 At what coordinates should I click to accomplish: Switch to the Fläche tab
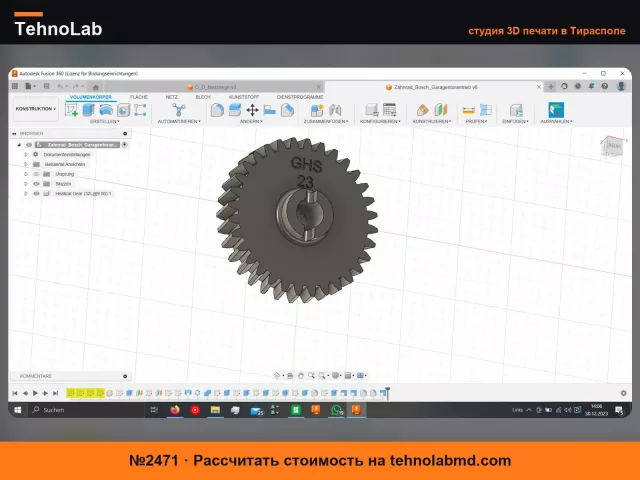click(139, 97)
